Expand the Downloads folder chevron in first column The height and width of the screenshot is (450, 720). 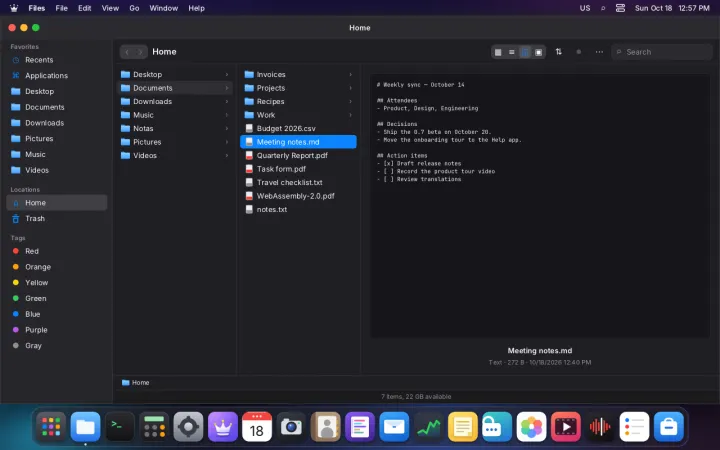point(227,101)
